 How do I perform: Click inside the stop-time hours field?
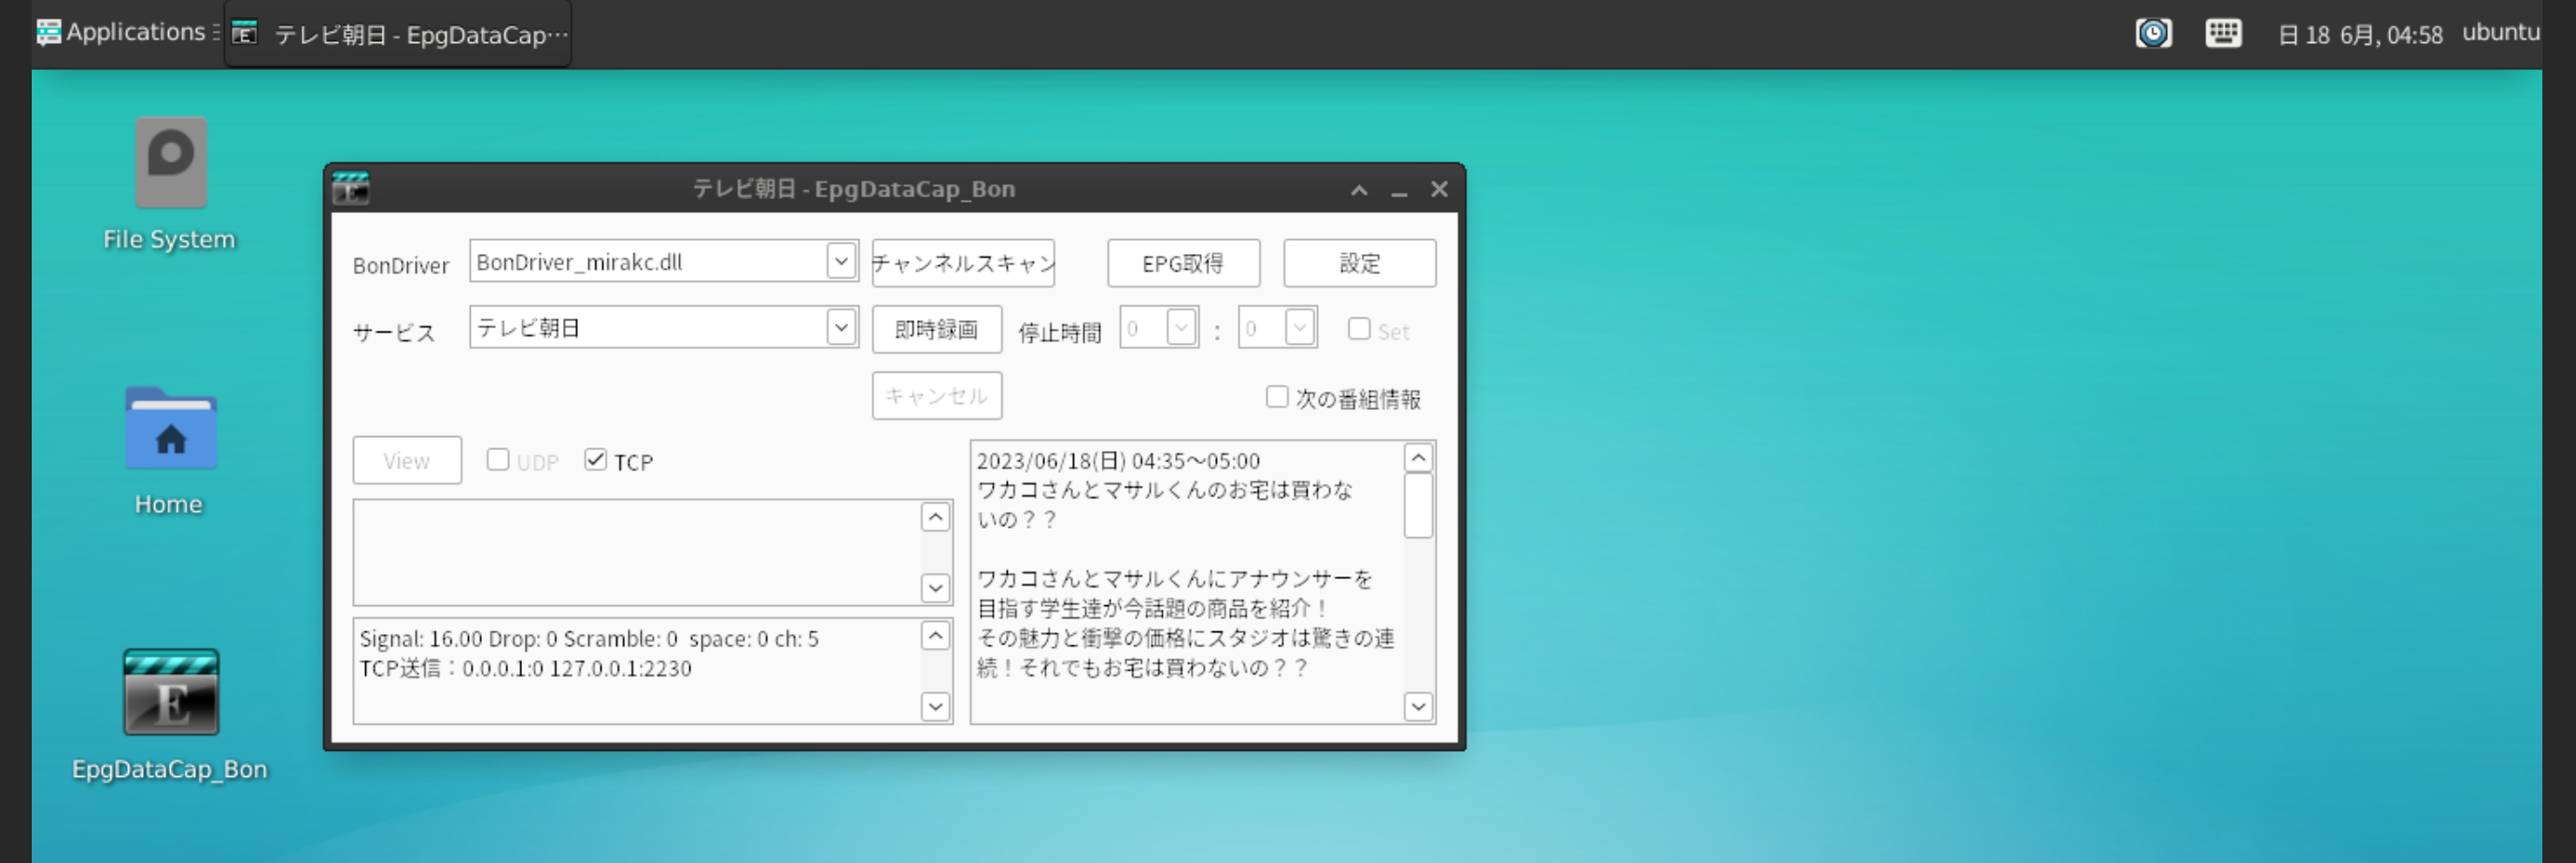click(x=1145, y=326)
